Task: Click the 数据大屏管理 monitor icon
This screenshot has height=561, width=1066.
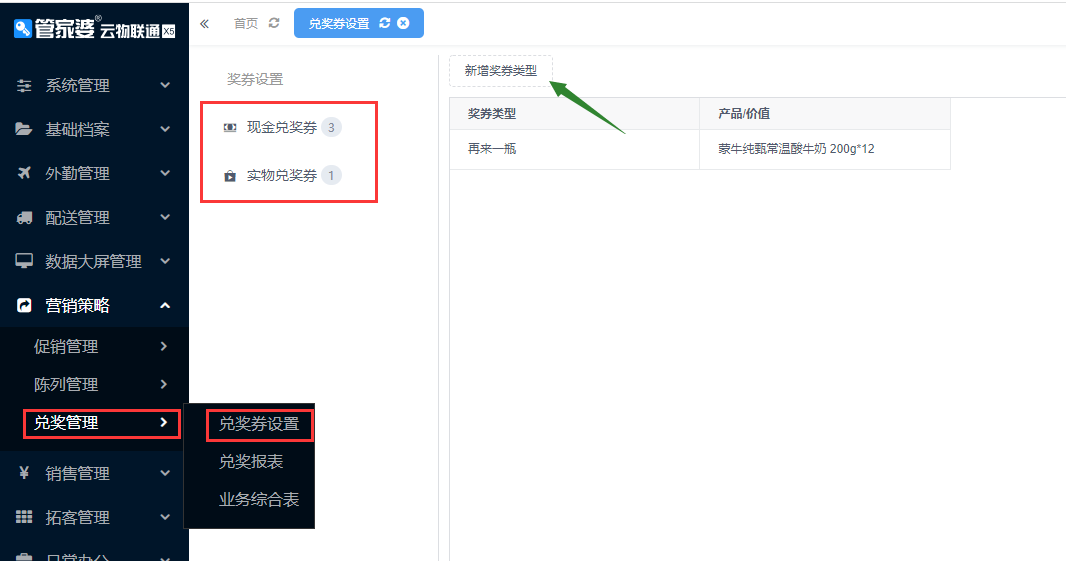Action: click(x=24, y=262)
